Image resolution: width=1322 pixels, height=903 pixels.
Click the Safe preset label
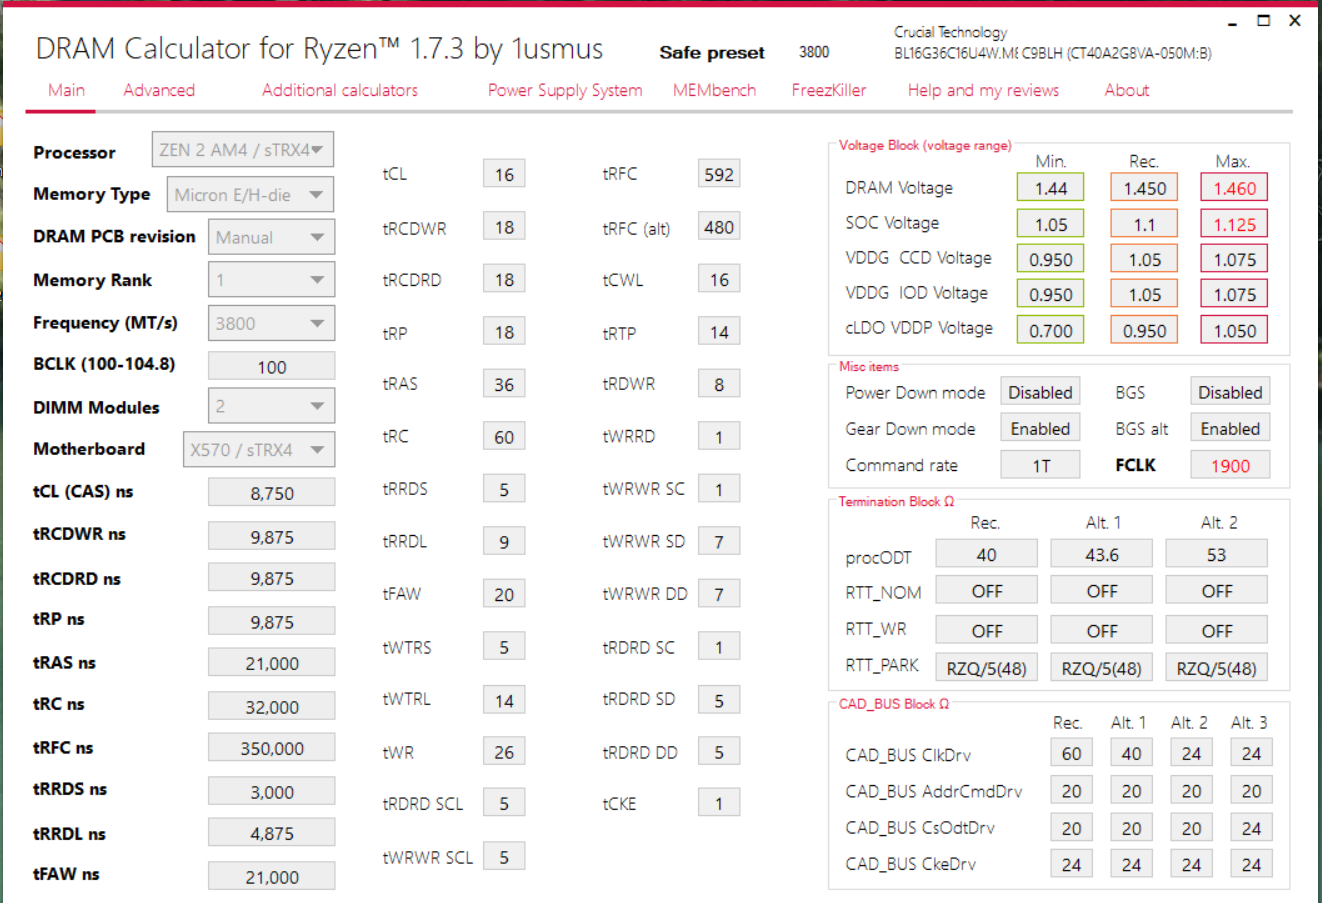(711, 52)
